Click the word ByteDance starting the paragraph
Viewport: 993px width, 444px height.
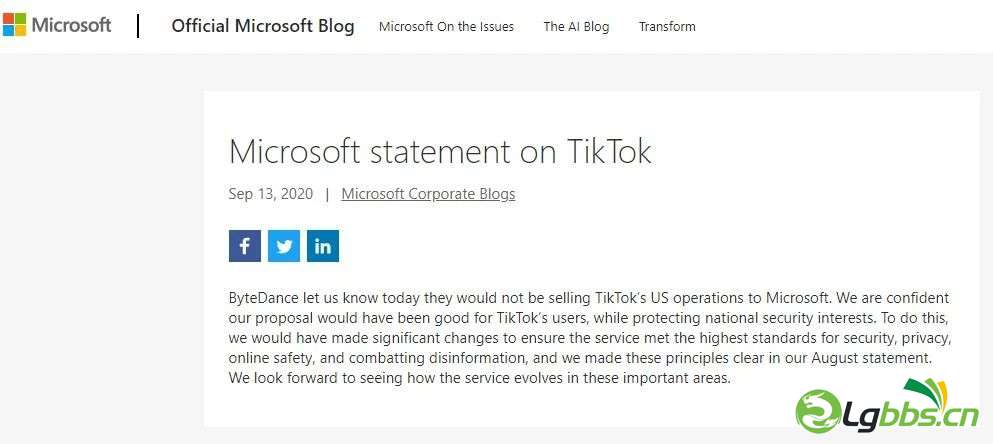(x=260, y=298)
